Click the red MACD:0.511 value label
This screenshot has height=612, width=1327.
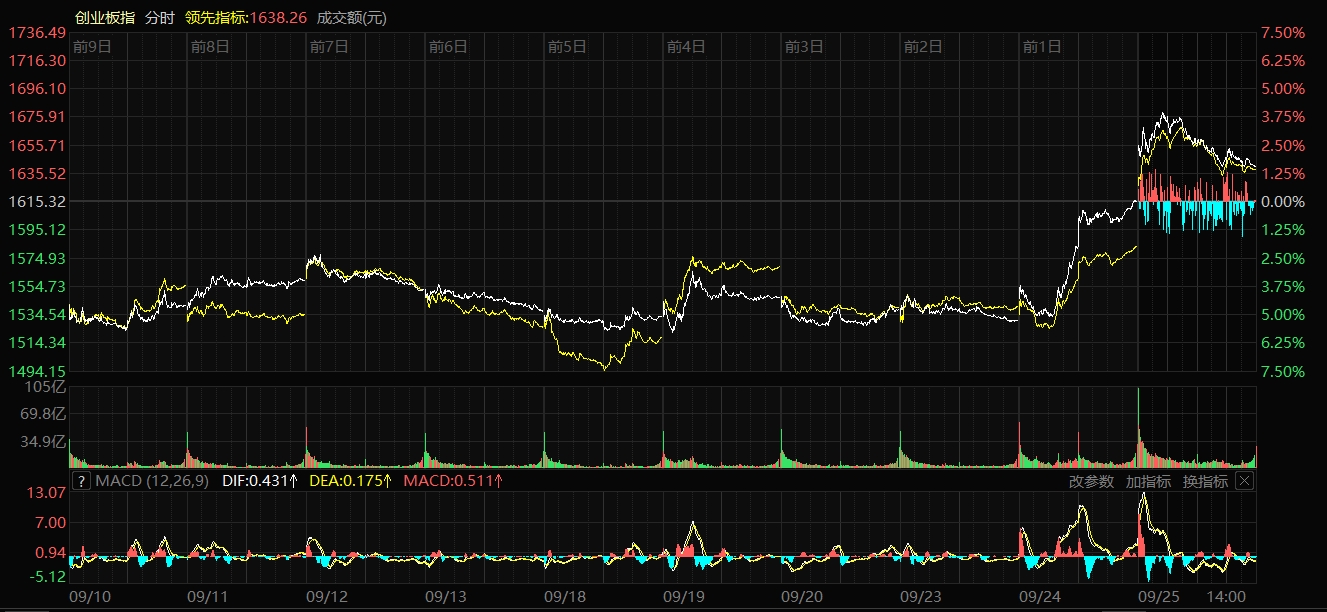click(453, 481)
